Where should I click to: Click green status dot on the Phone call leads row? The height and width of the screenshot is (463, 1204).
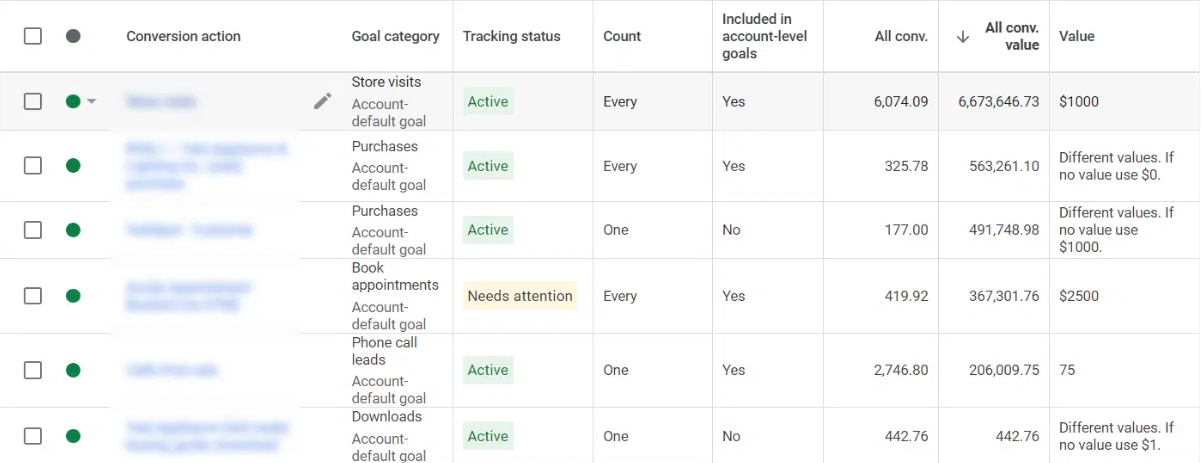(x=73, y=370)
